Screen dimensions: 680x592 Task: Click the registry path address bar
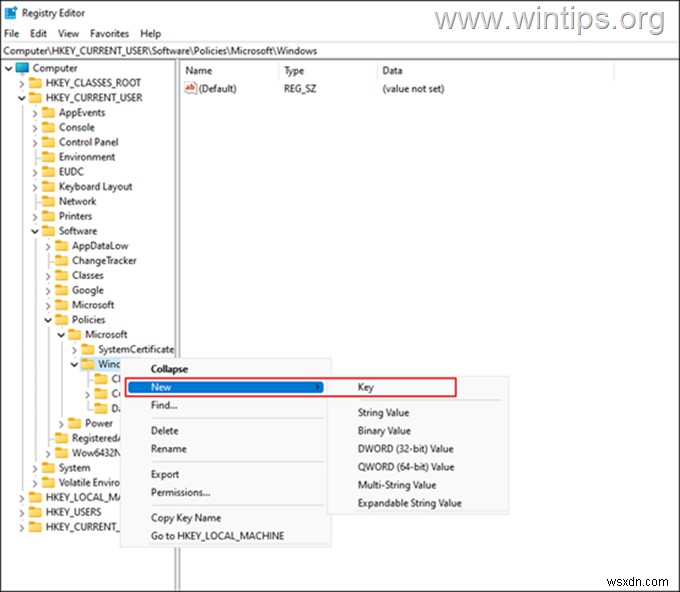coord(340,51)
